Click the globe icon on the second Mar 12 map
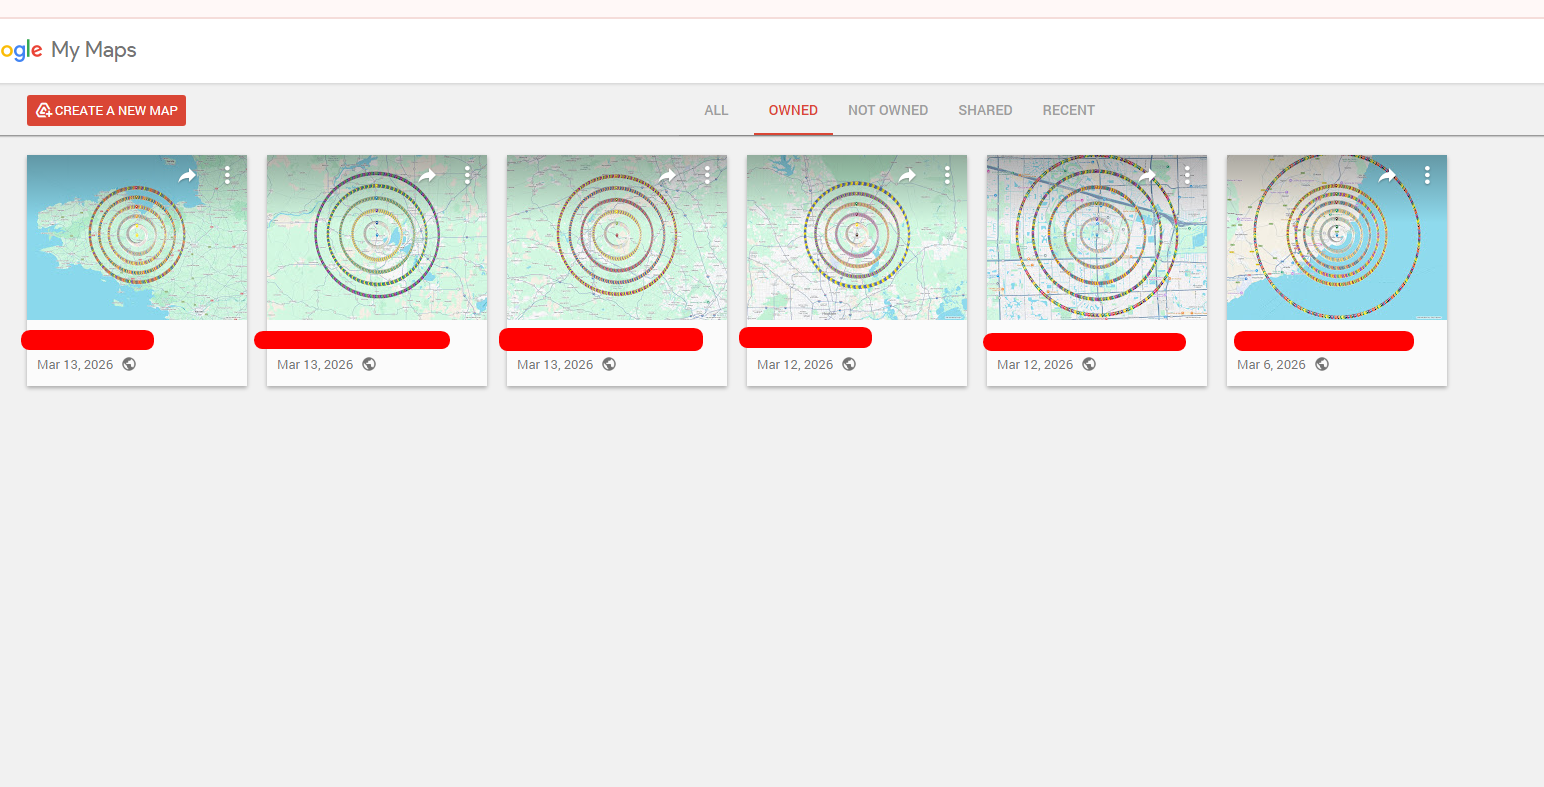 [x=1089, y=365]
